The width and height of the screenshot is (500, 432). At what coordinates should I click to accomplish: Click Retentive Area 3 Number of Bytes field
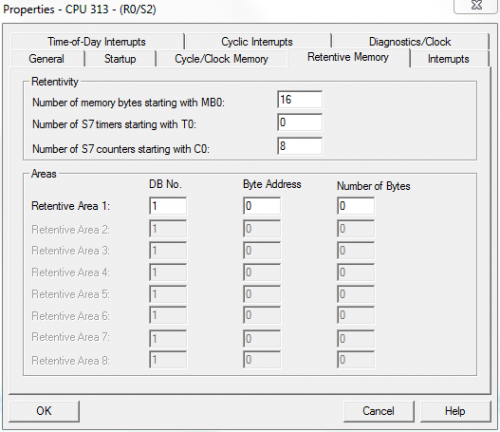[356, 250]
